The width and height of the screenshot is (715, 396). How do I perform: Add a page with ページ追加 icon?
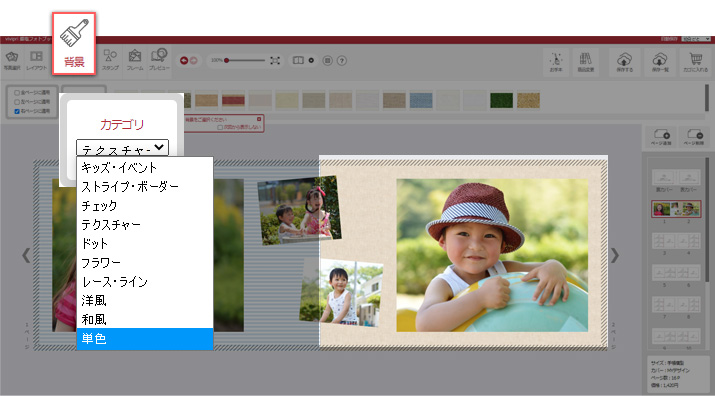[x=661, y=137]
